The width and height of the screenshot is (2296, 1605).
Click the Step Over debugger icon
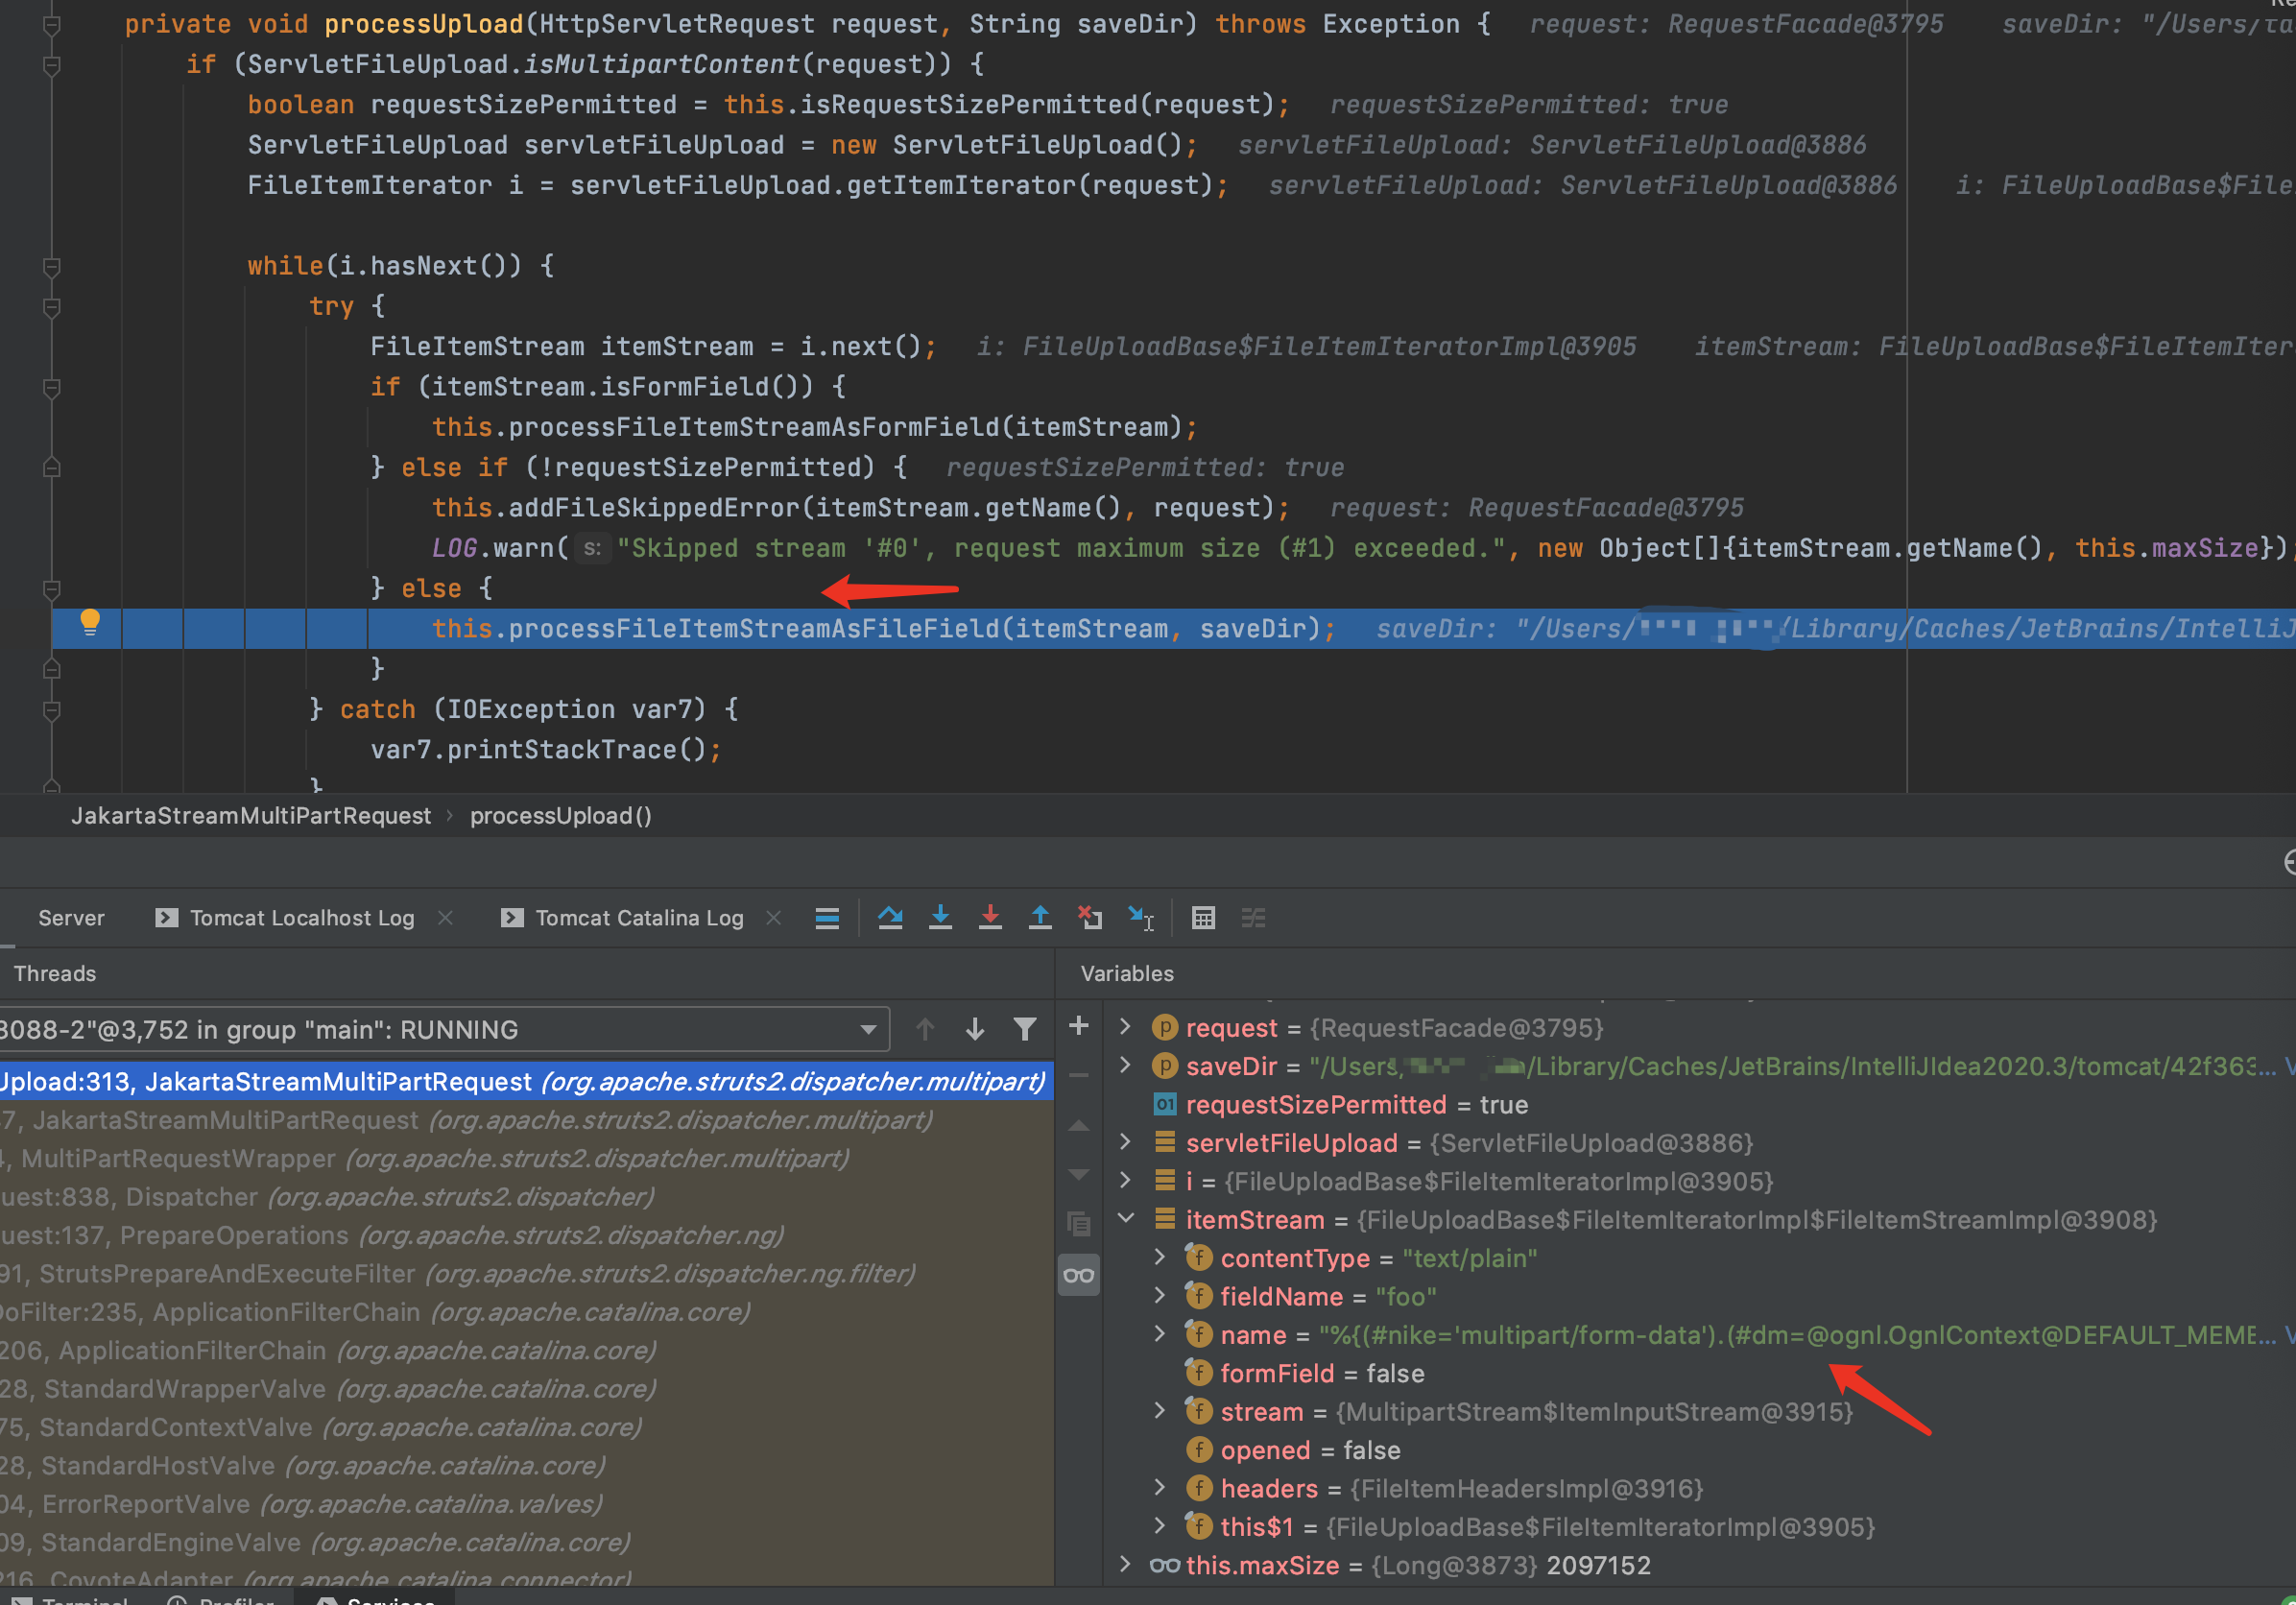890,917
